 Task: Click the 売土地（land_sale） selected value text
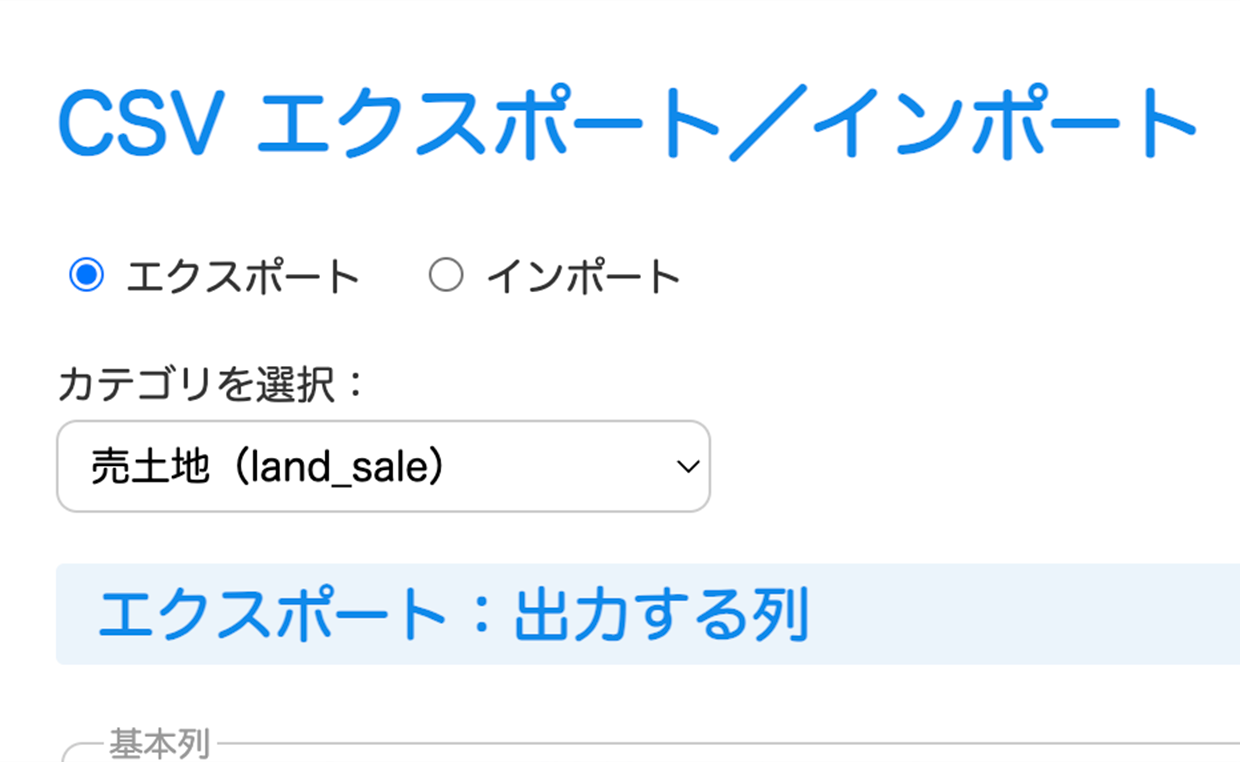pyautogui.click(x=267, y=467)
